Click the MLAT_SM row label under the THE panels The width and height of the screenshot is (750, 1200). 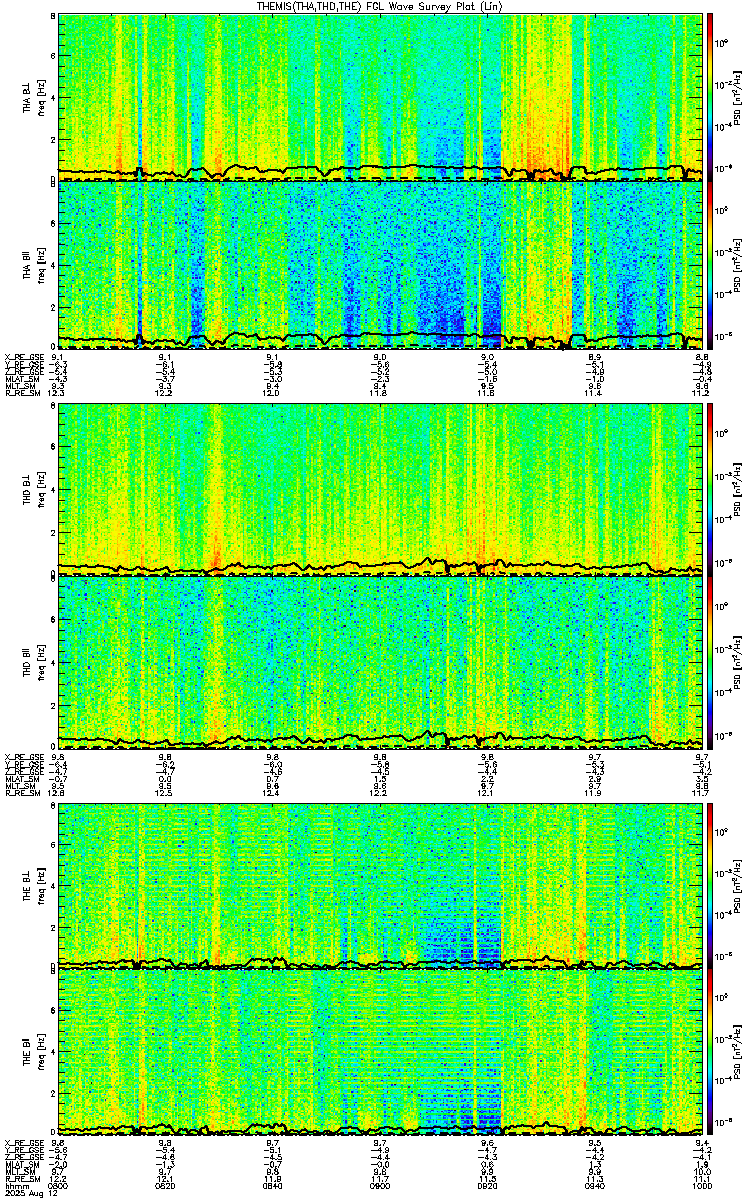[x=20, y=1163]
